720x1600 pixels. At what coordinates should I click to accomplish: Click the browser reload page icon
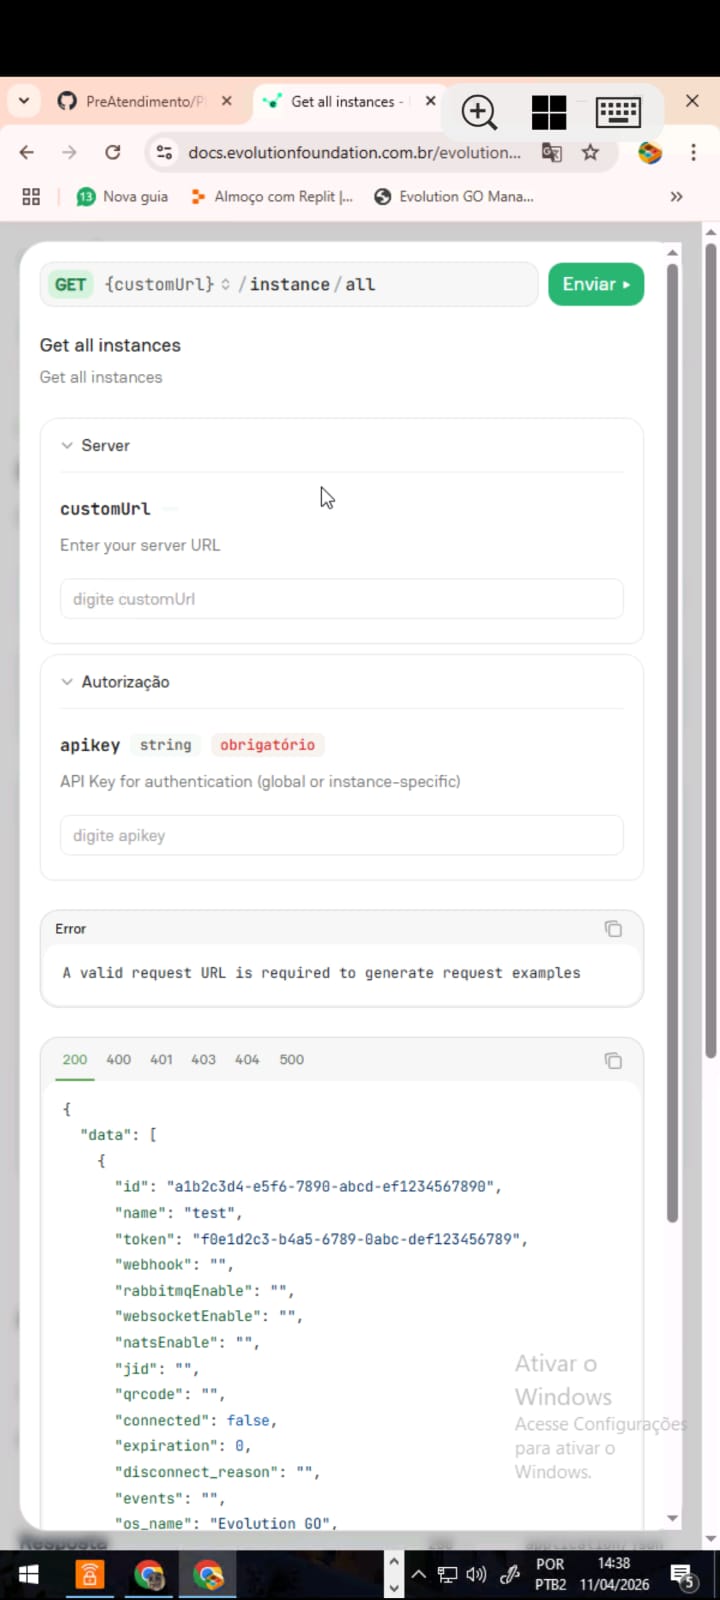113,152
